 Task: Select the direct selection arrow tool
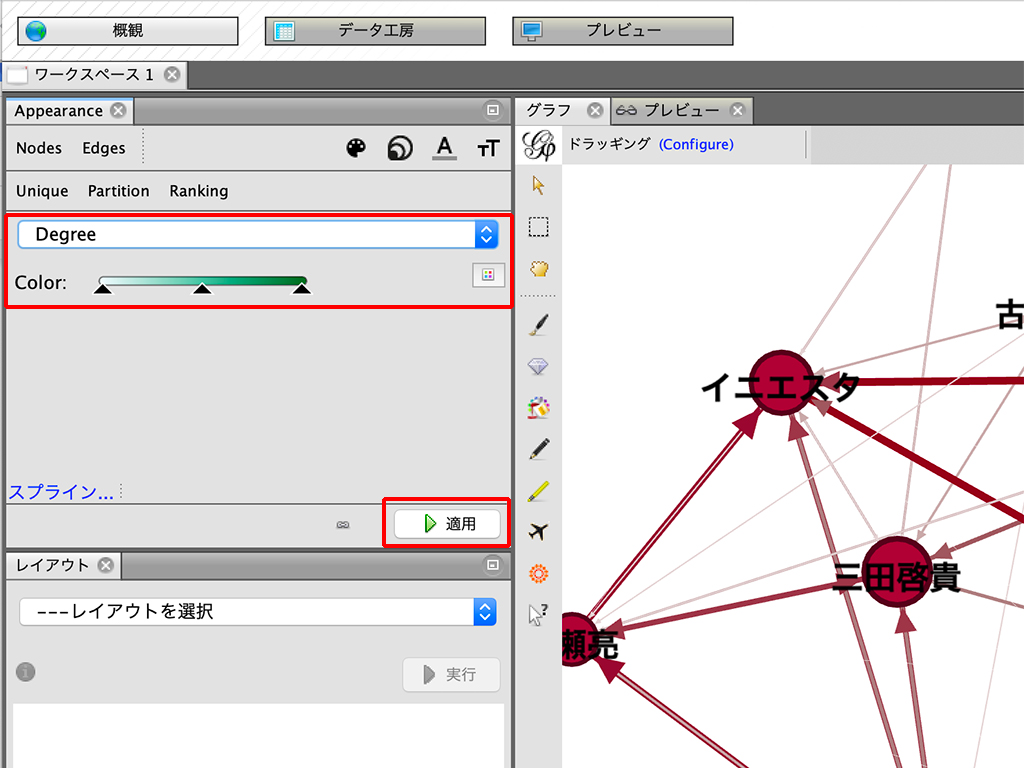coord(539,185)
